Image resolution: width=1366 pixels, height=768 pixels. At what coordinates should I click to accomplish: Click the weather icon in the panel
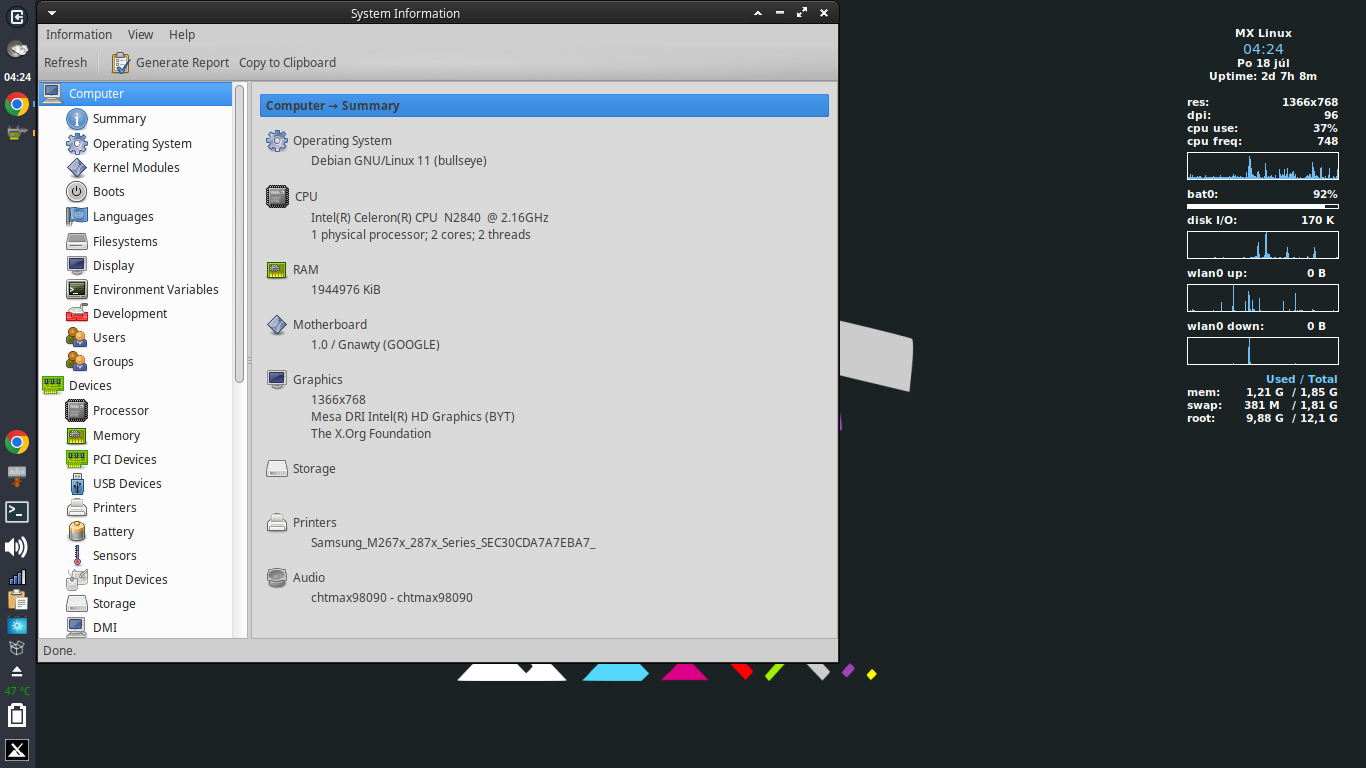(x=17, y=49)
